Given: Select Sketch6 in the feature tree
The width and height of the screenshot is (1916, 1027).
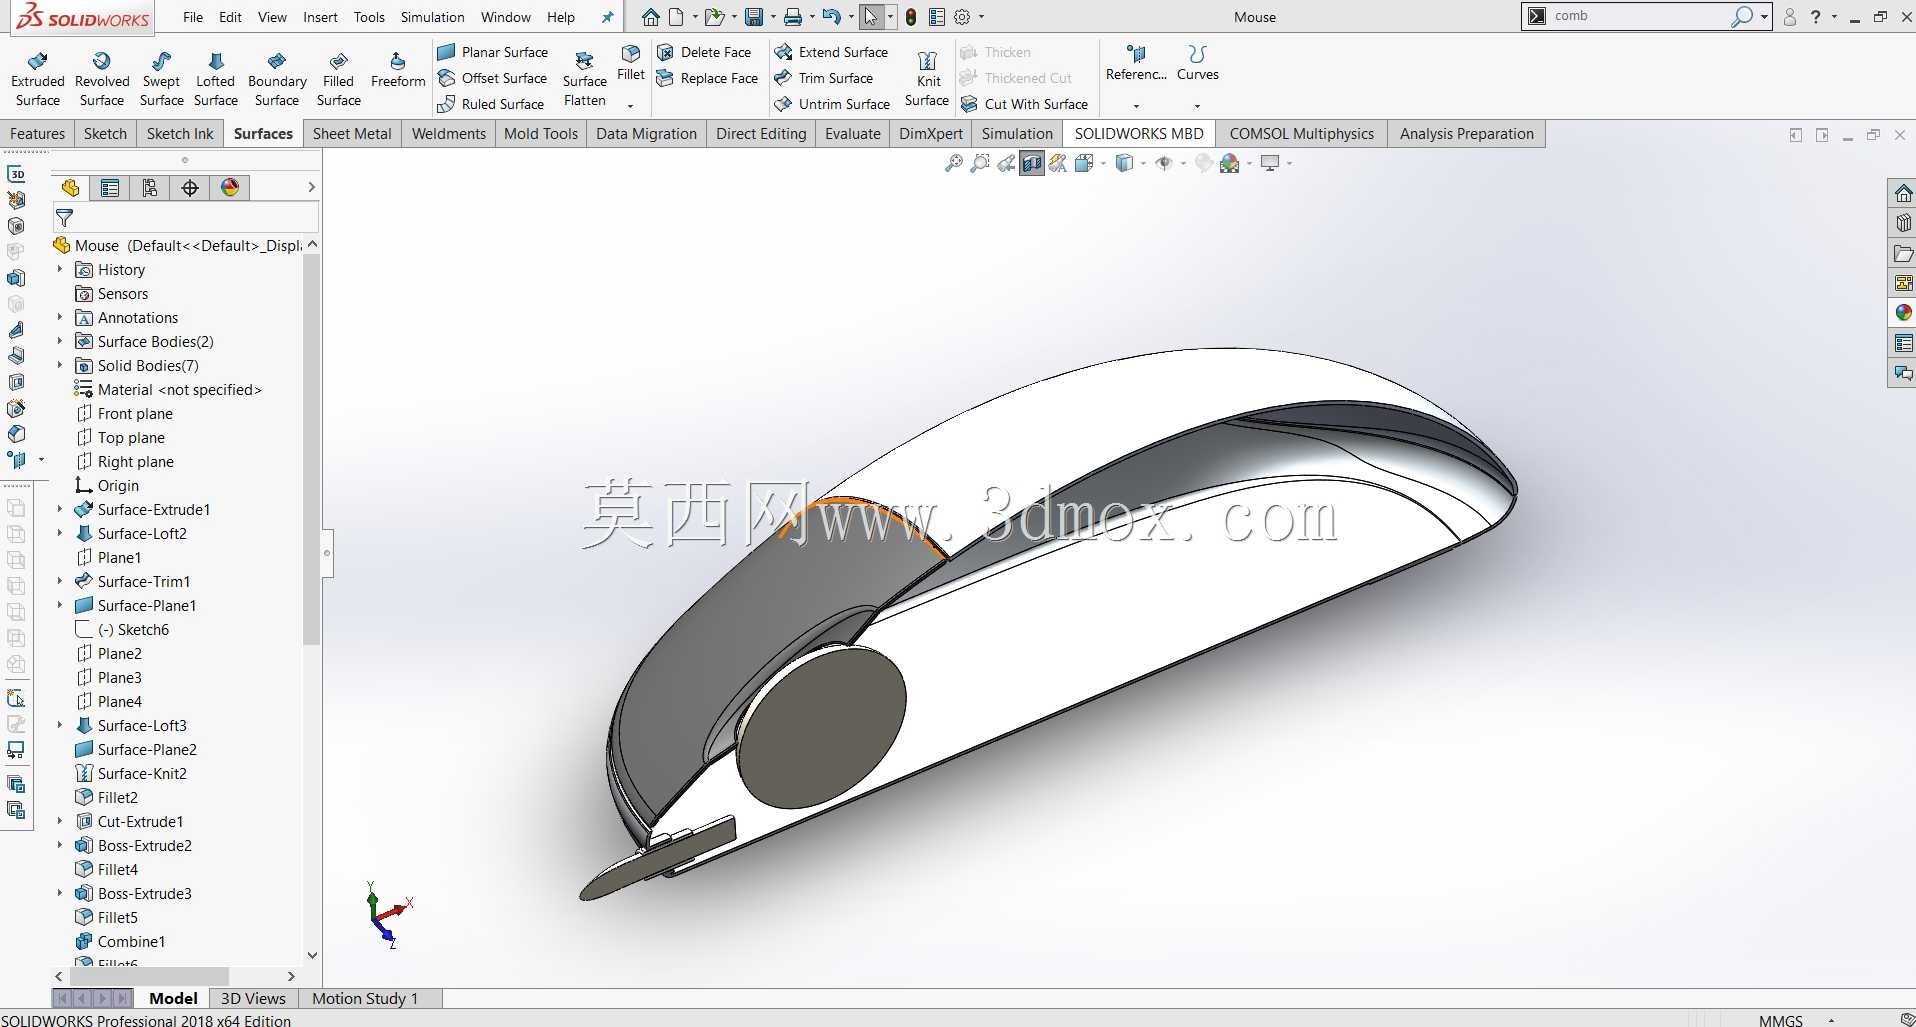Looking at the screenshot, I should click(x=122, y=630).
